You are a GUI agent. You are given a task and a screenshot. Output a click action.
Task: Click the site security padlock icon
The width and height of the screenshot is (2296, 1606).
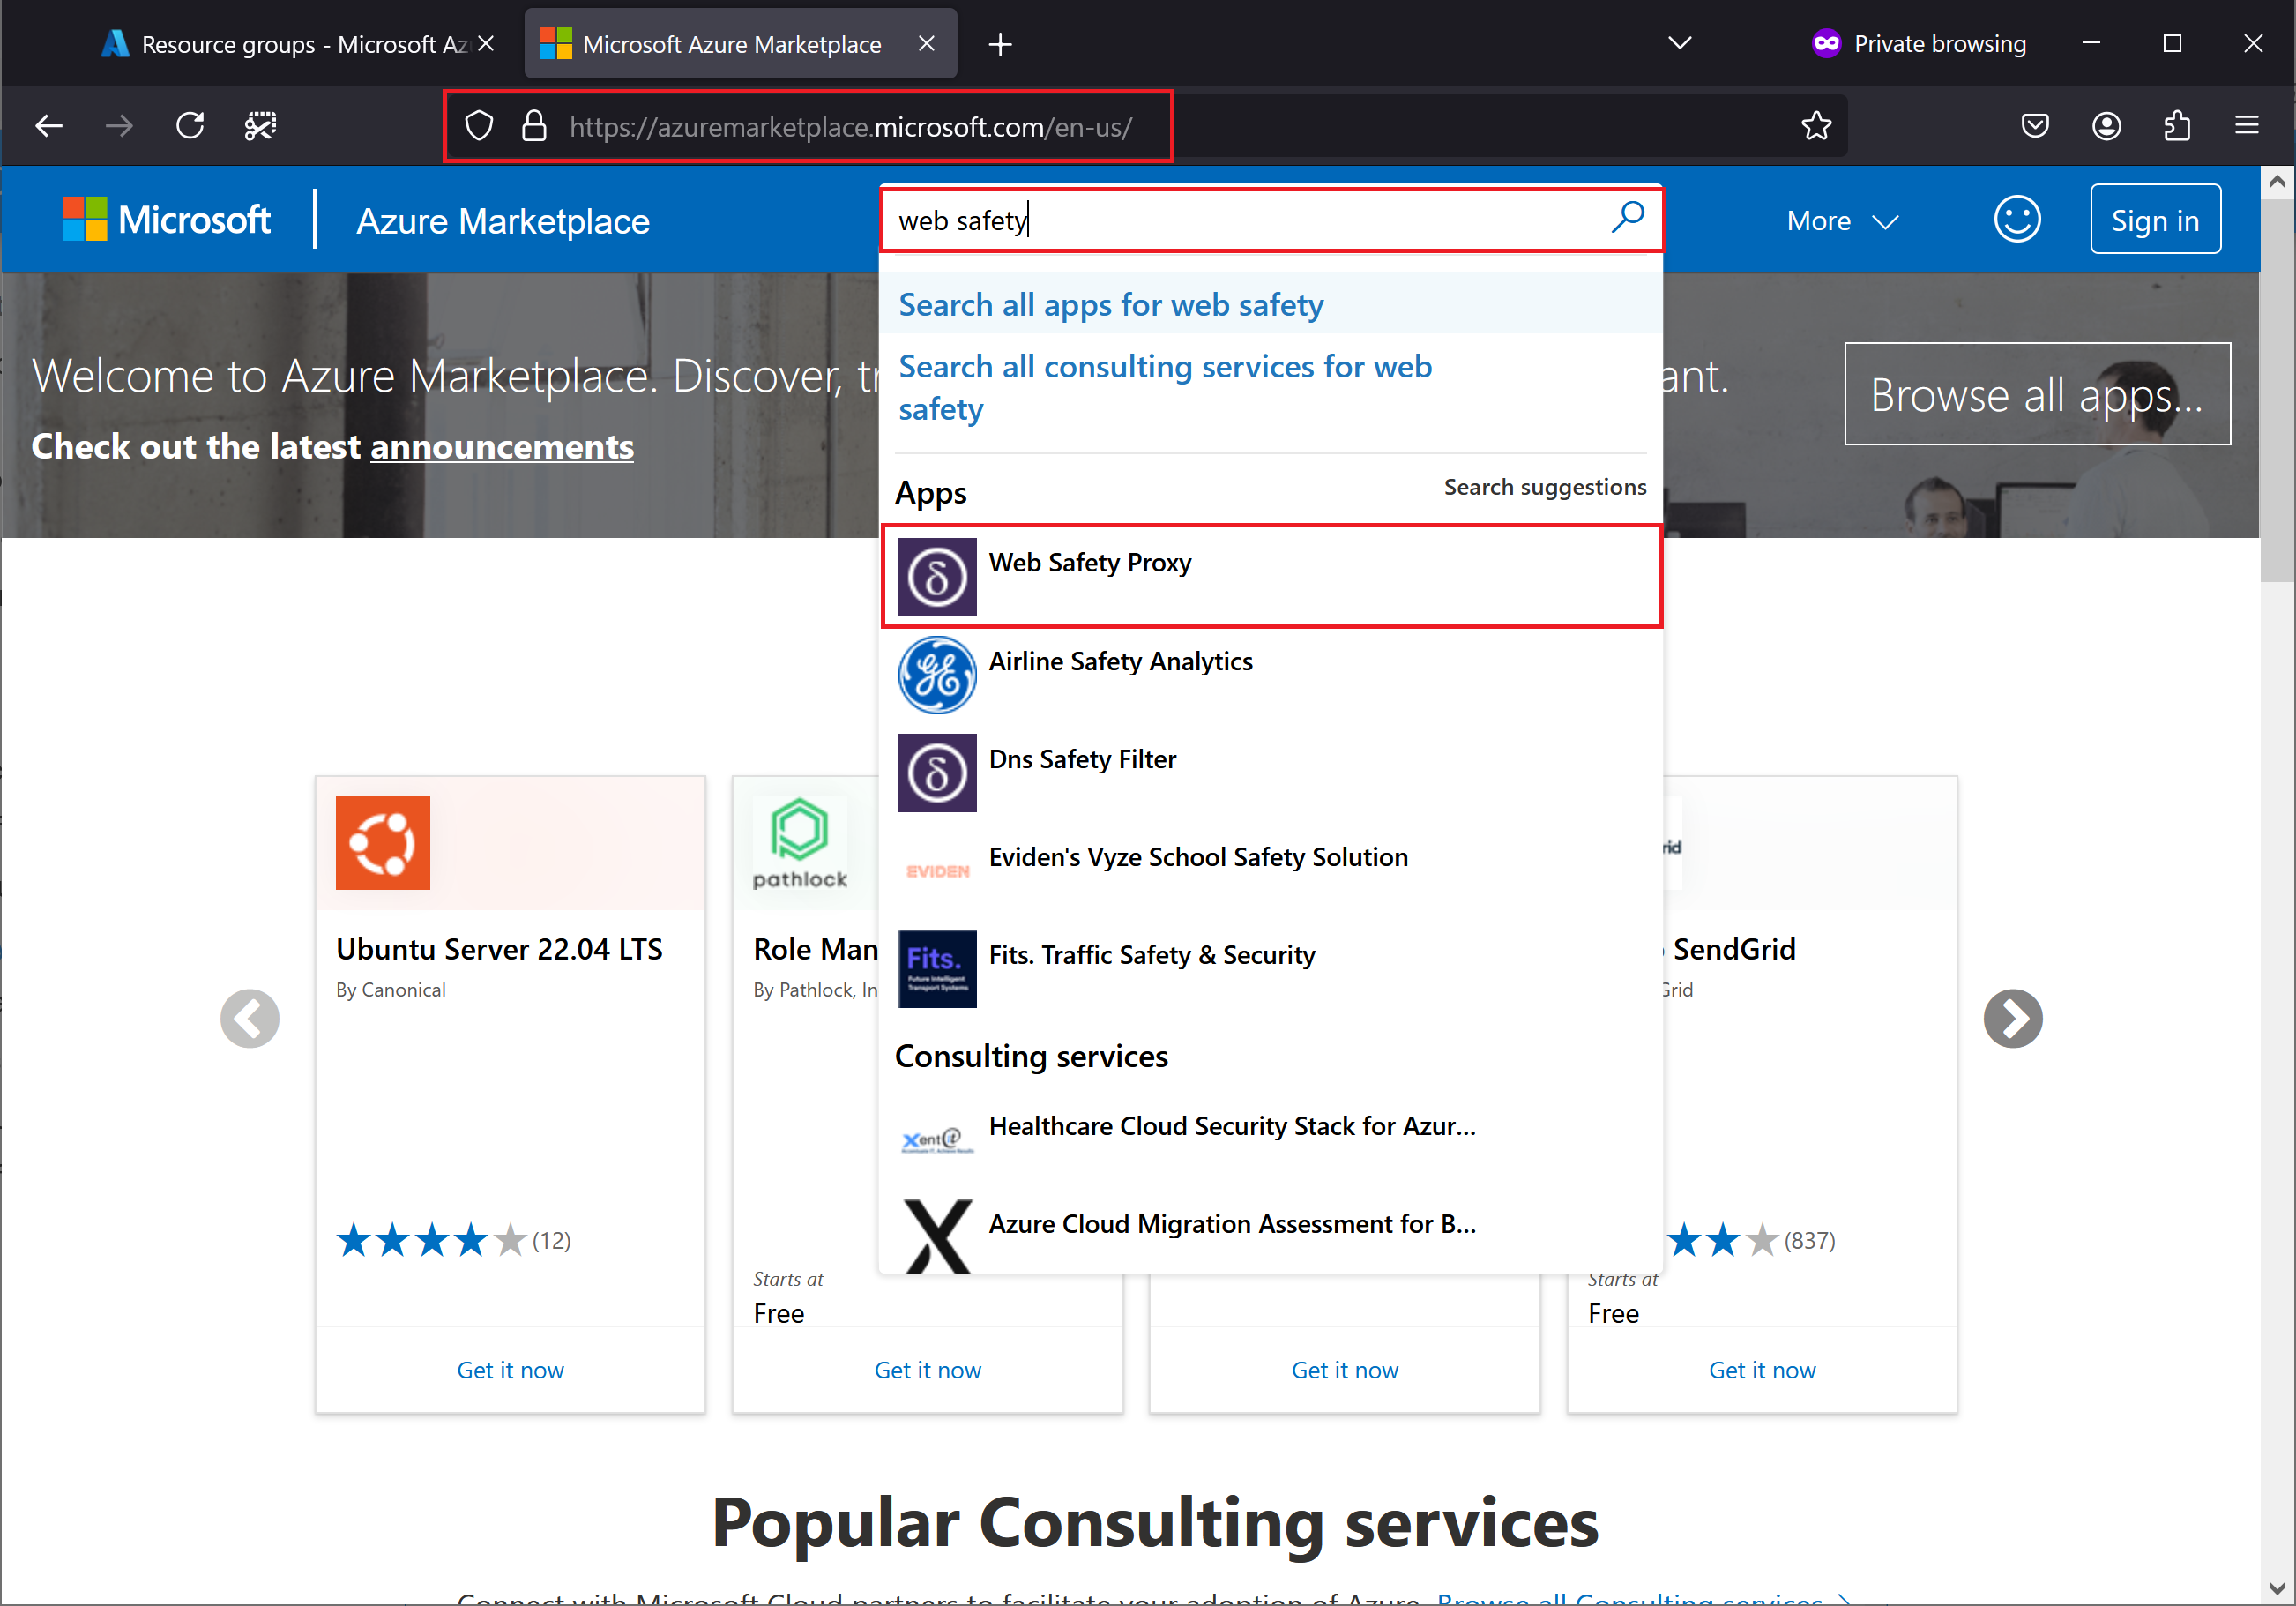534,126
